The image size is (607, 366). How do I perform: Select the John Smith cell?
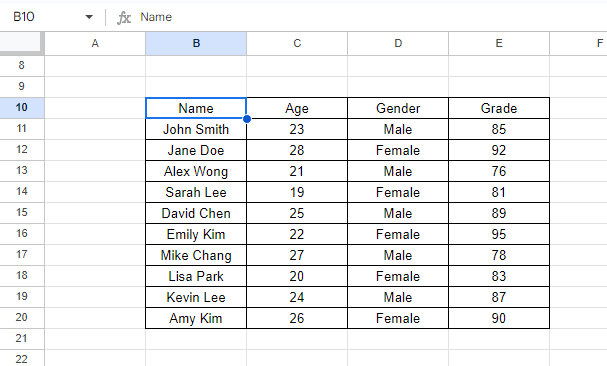click(196, 129)
